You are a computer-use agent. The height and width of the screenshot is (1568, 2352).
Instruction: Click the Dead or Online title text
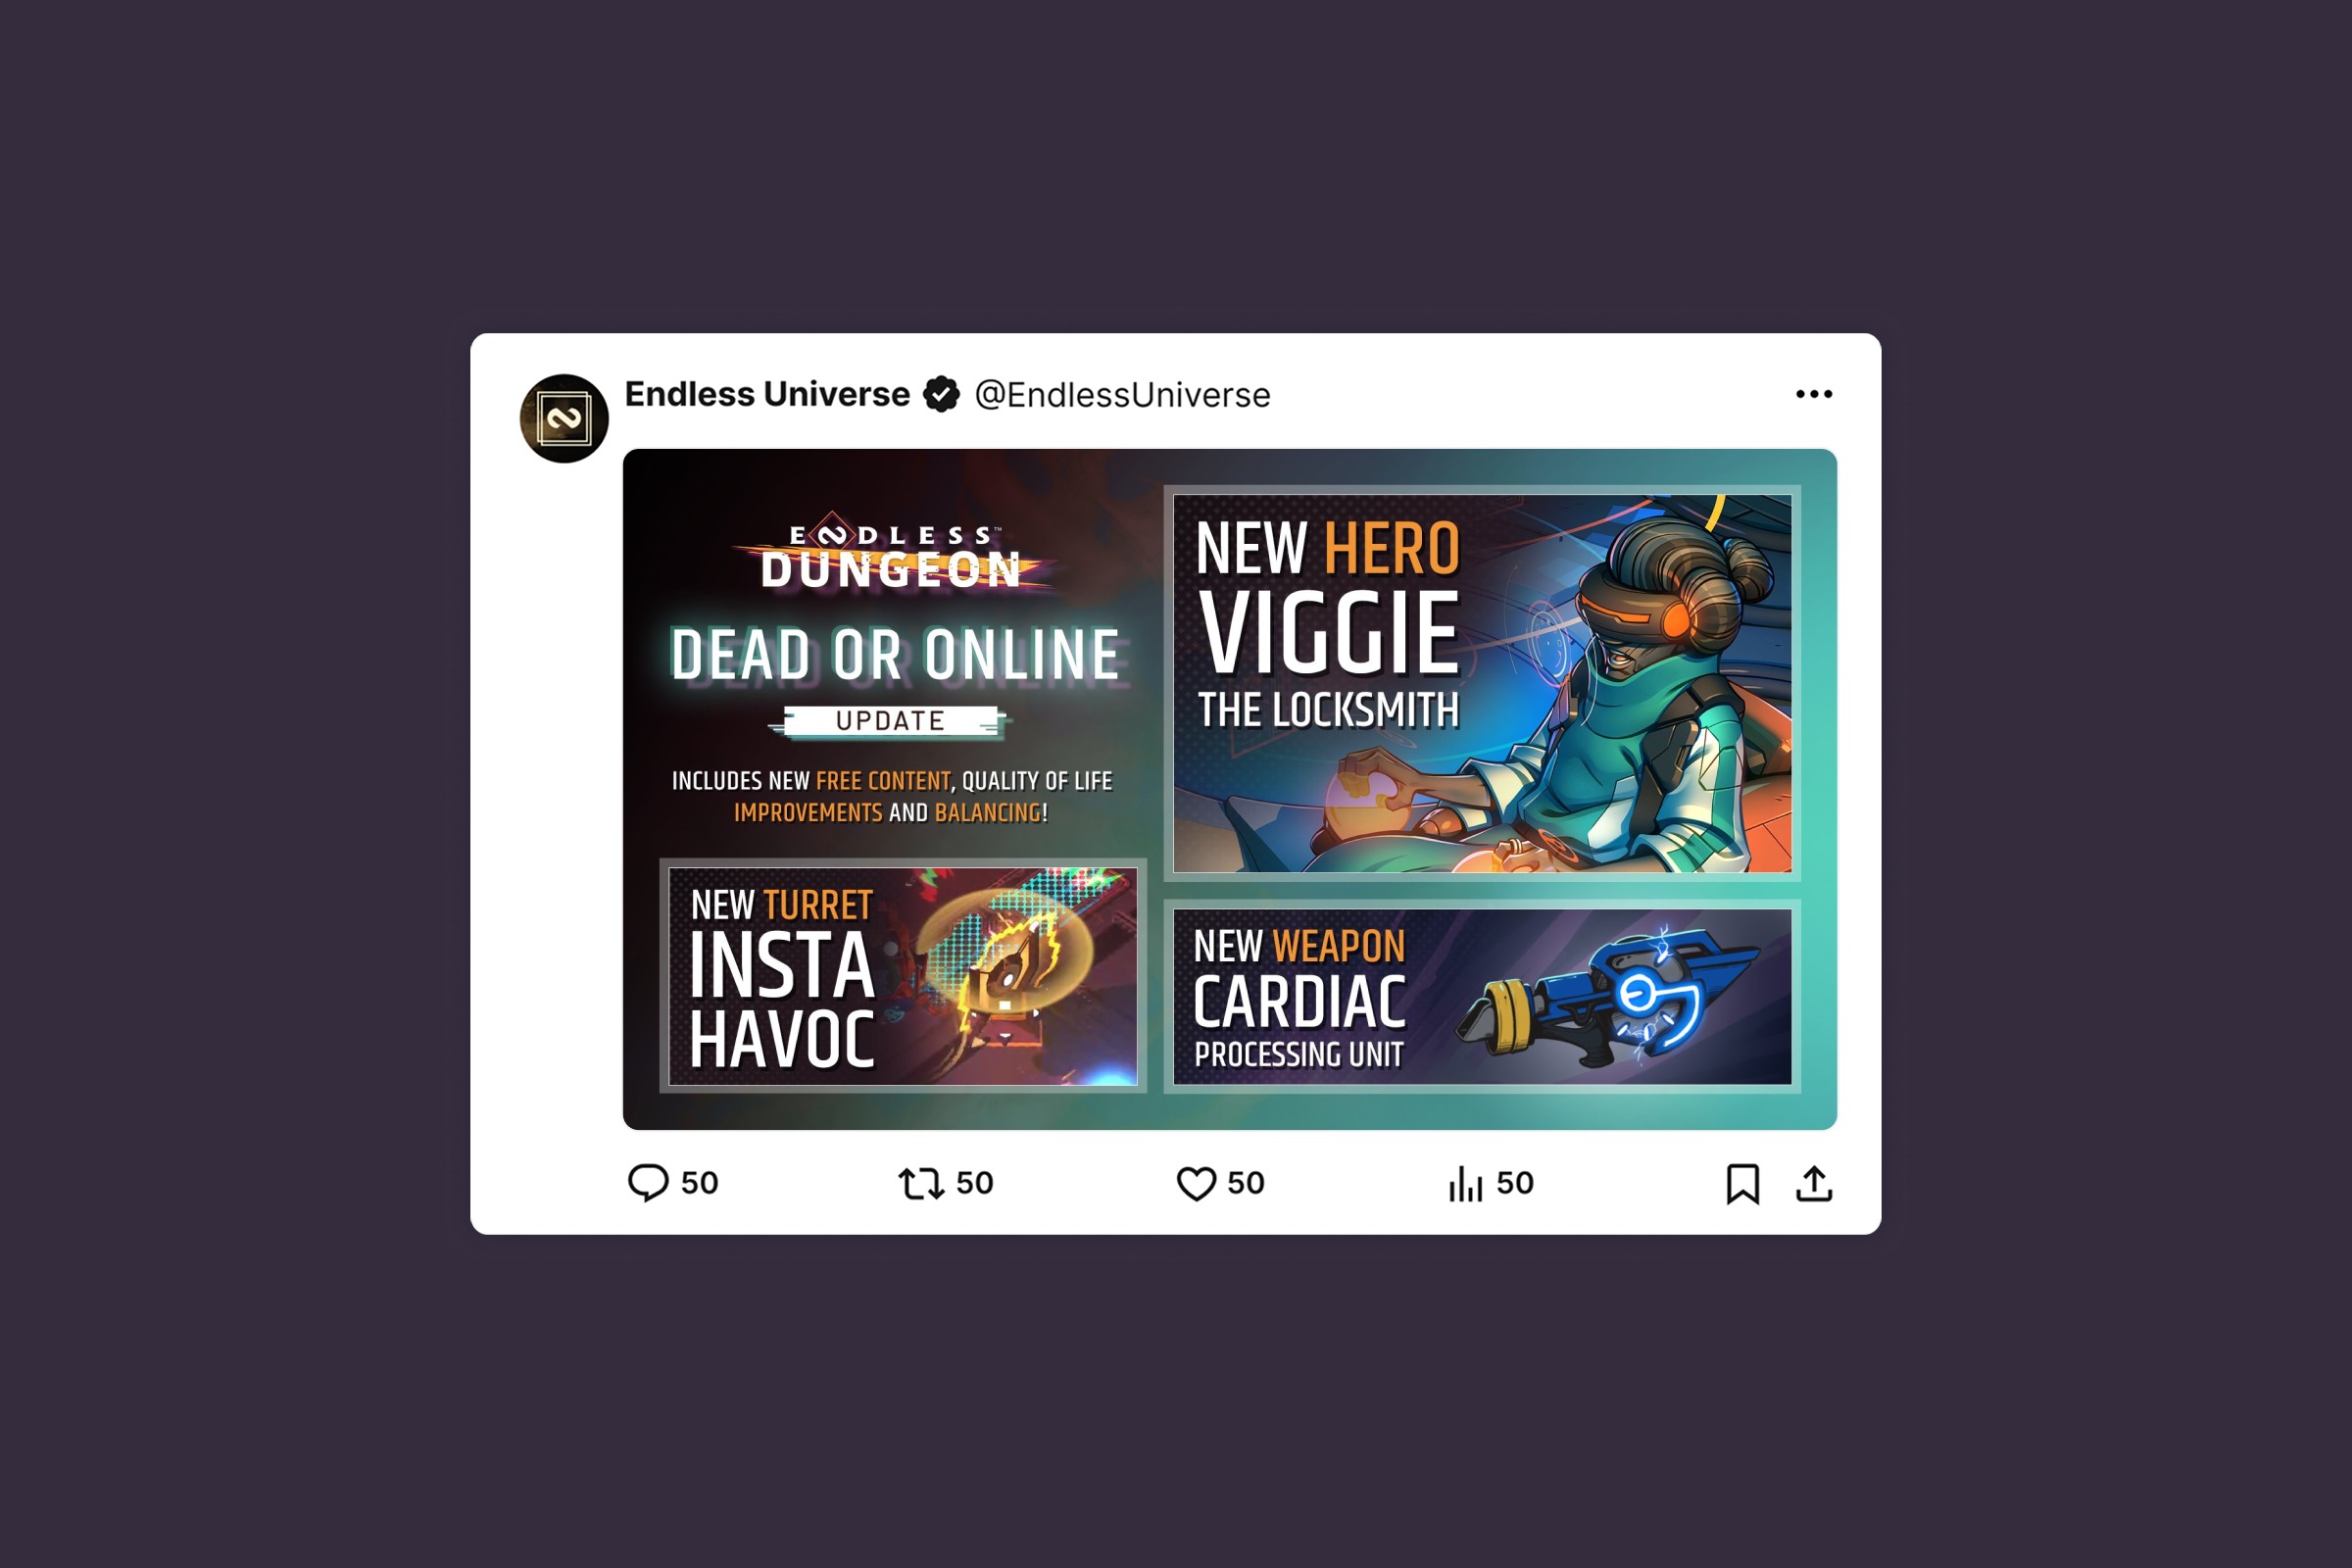click(x=895, y=655)
